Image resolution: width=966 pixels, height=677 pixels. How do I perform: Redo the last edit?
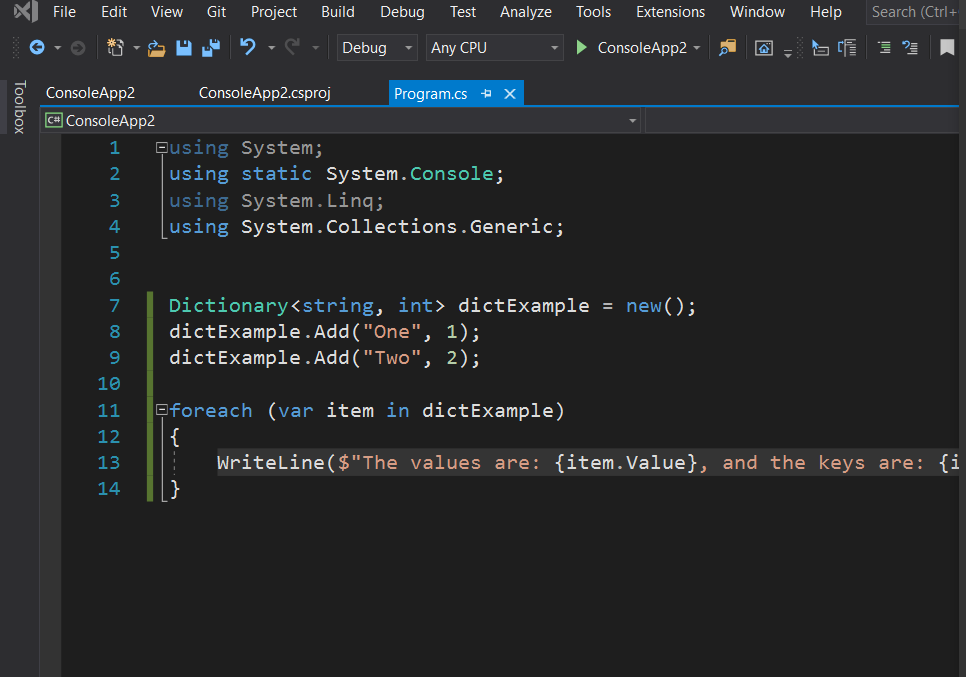[292, 47]
